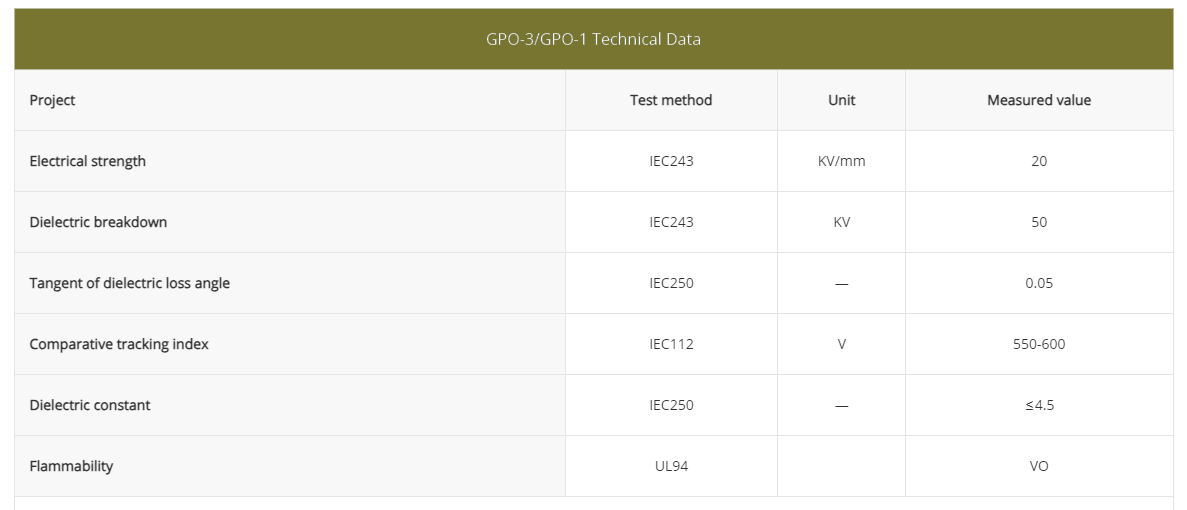
Task: Select the Electrical strength row label
Action: 88,161
